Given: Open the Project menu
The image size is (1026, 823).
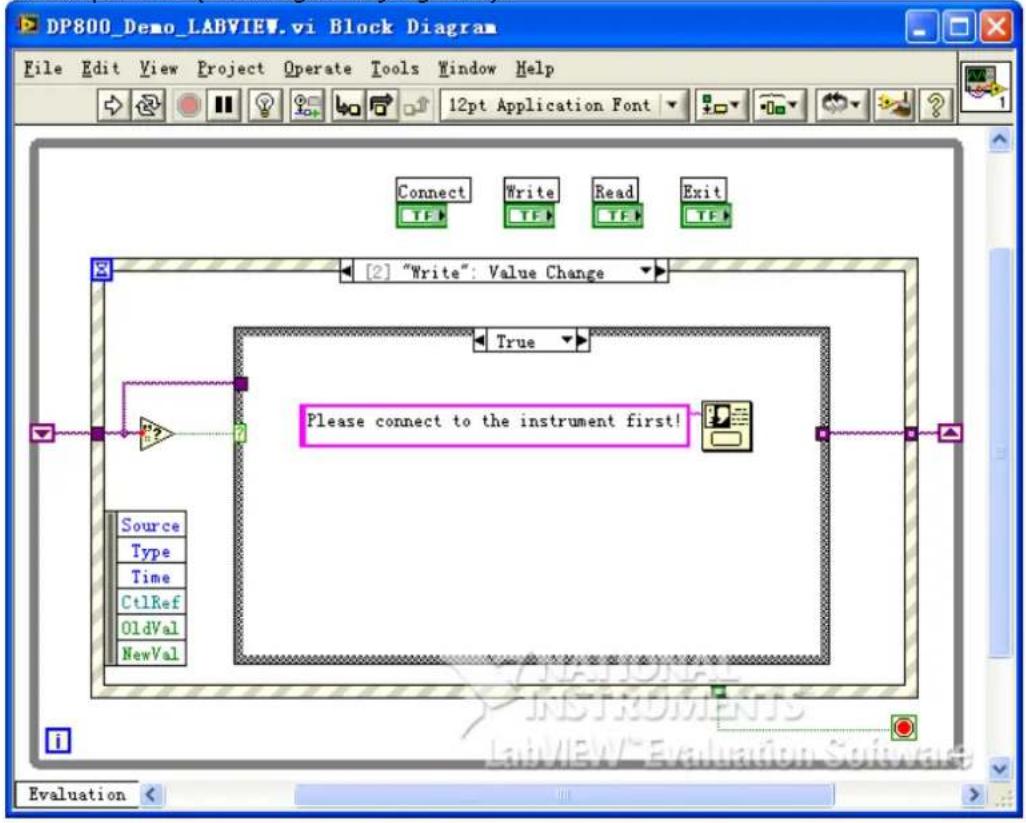Looking at the screenshot, I should pos(231,68).
